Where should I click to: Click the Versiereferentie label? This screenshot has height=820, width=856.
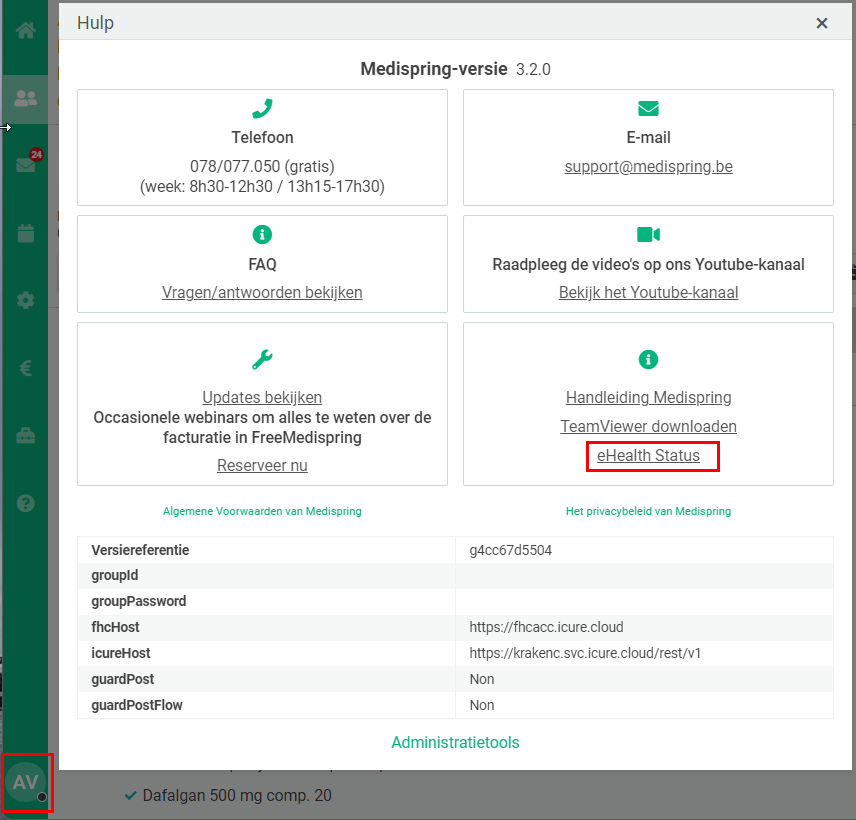pos(140,550)
